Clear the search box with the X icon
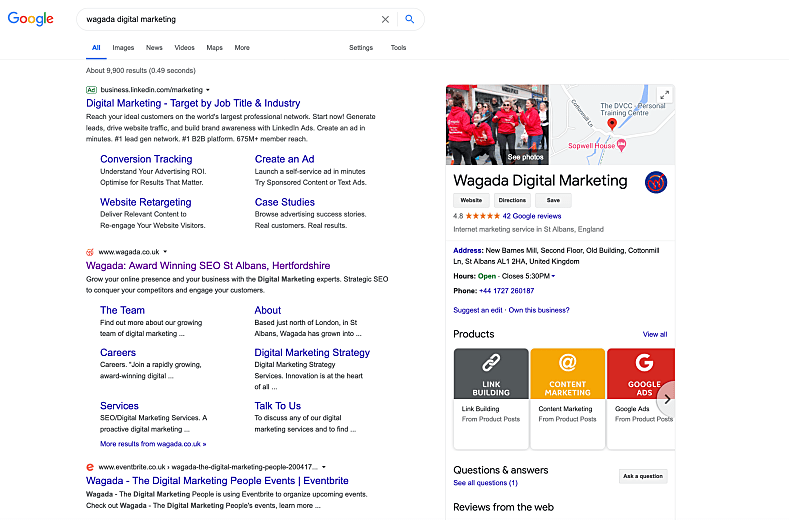Screen dimensions: 789x520 [x=385, y=19]
